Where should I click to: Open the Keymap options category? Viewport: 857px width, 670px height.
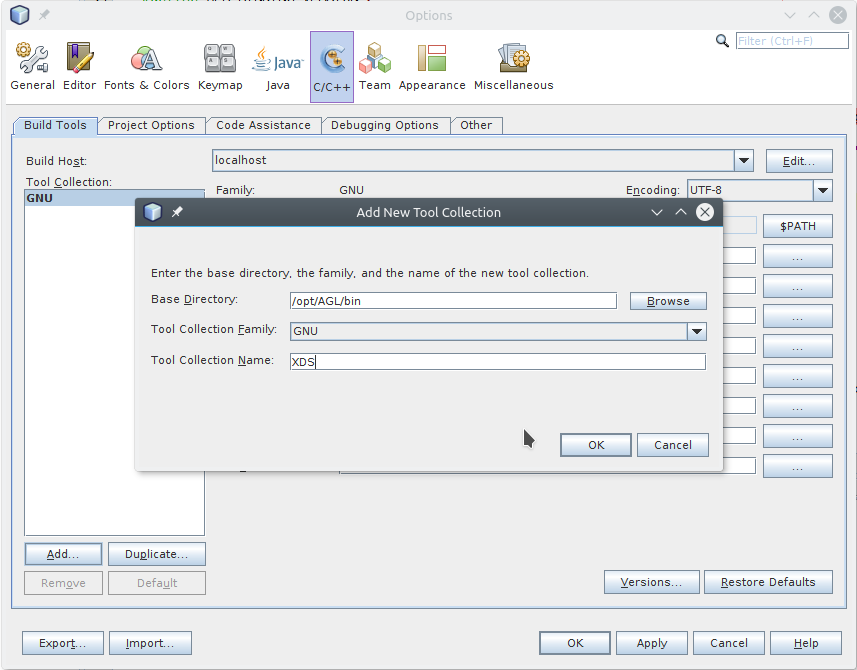point(220,67)
